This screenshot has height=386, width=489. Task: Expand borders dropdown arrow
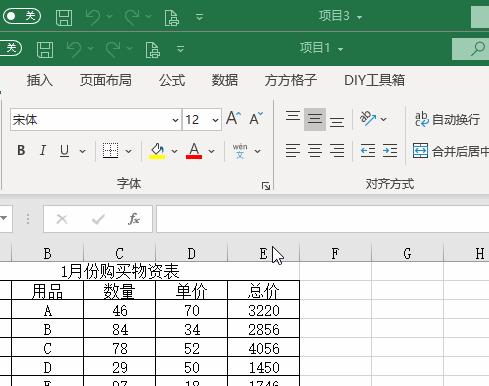click(x=128, y=151)
